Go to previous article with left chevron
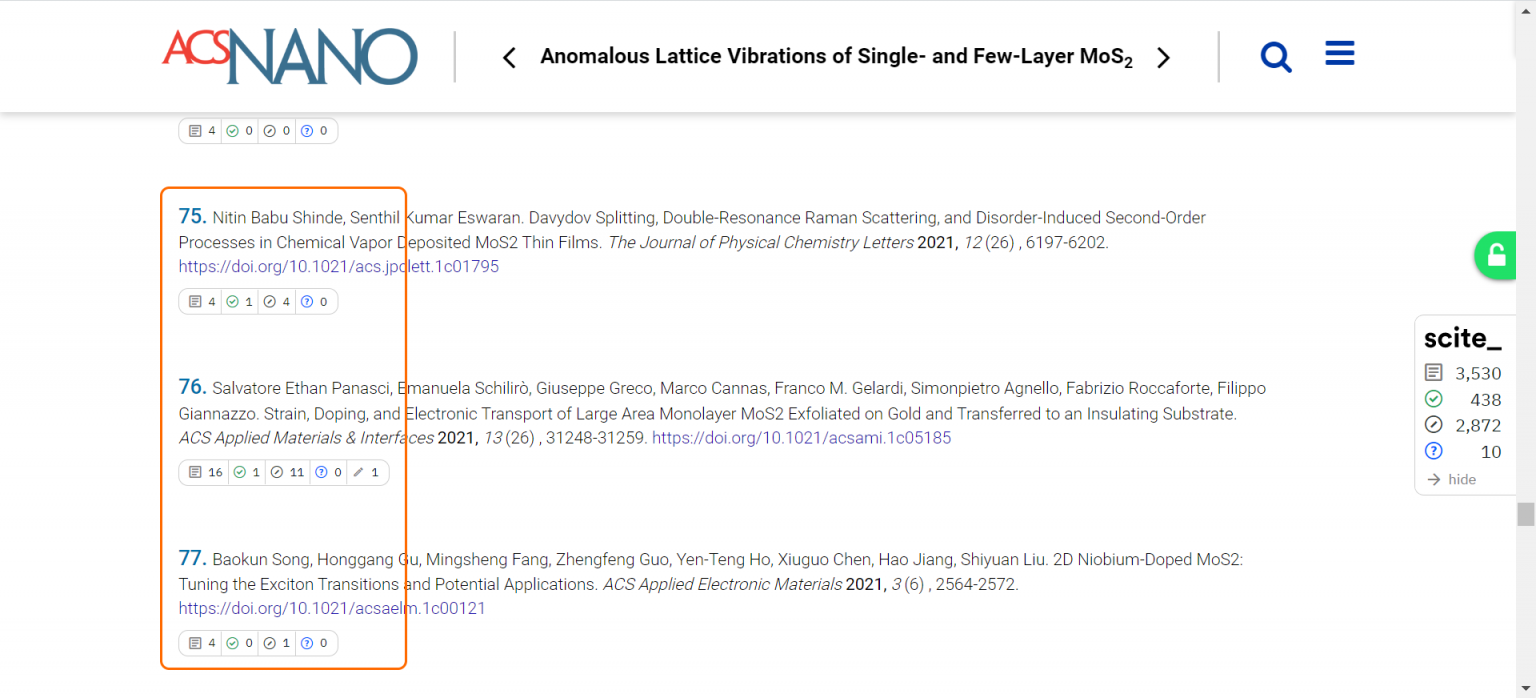 point(509,58)
